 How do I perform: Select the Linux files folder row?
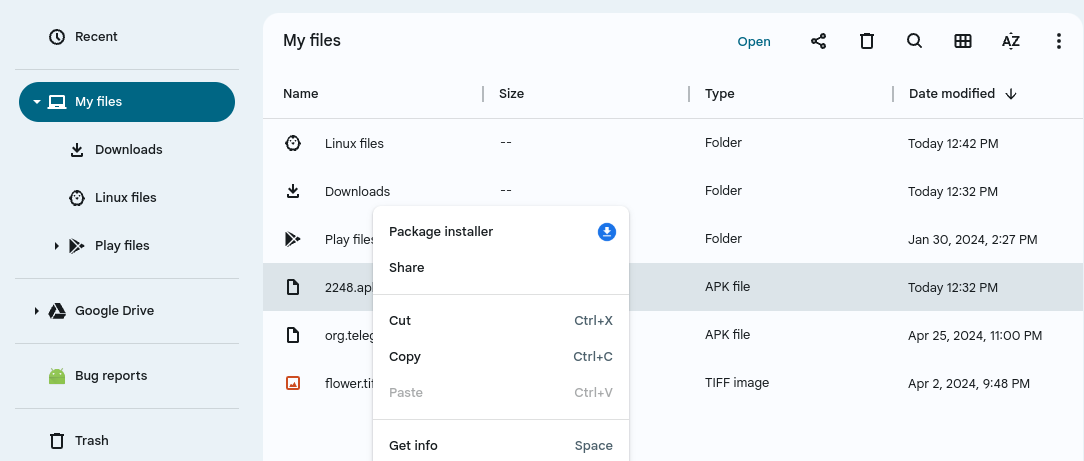[x=673, y=143]
